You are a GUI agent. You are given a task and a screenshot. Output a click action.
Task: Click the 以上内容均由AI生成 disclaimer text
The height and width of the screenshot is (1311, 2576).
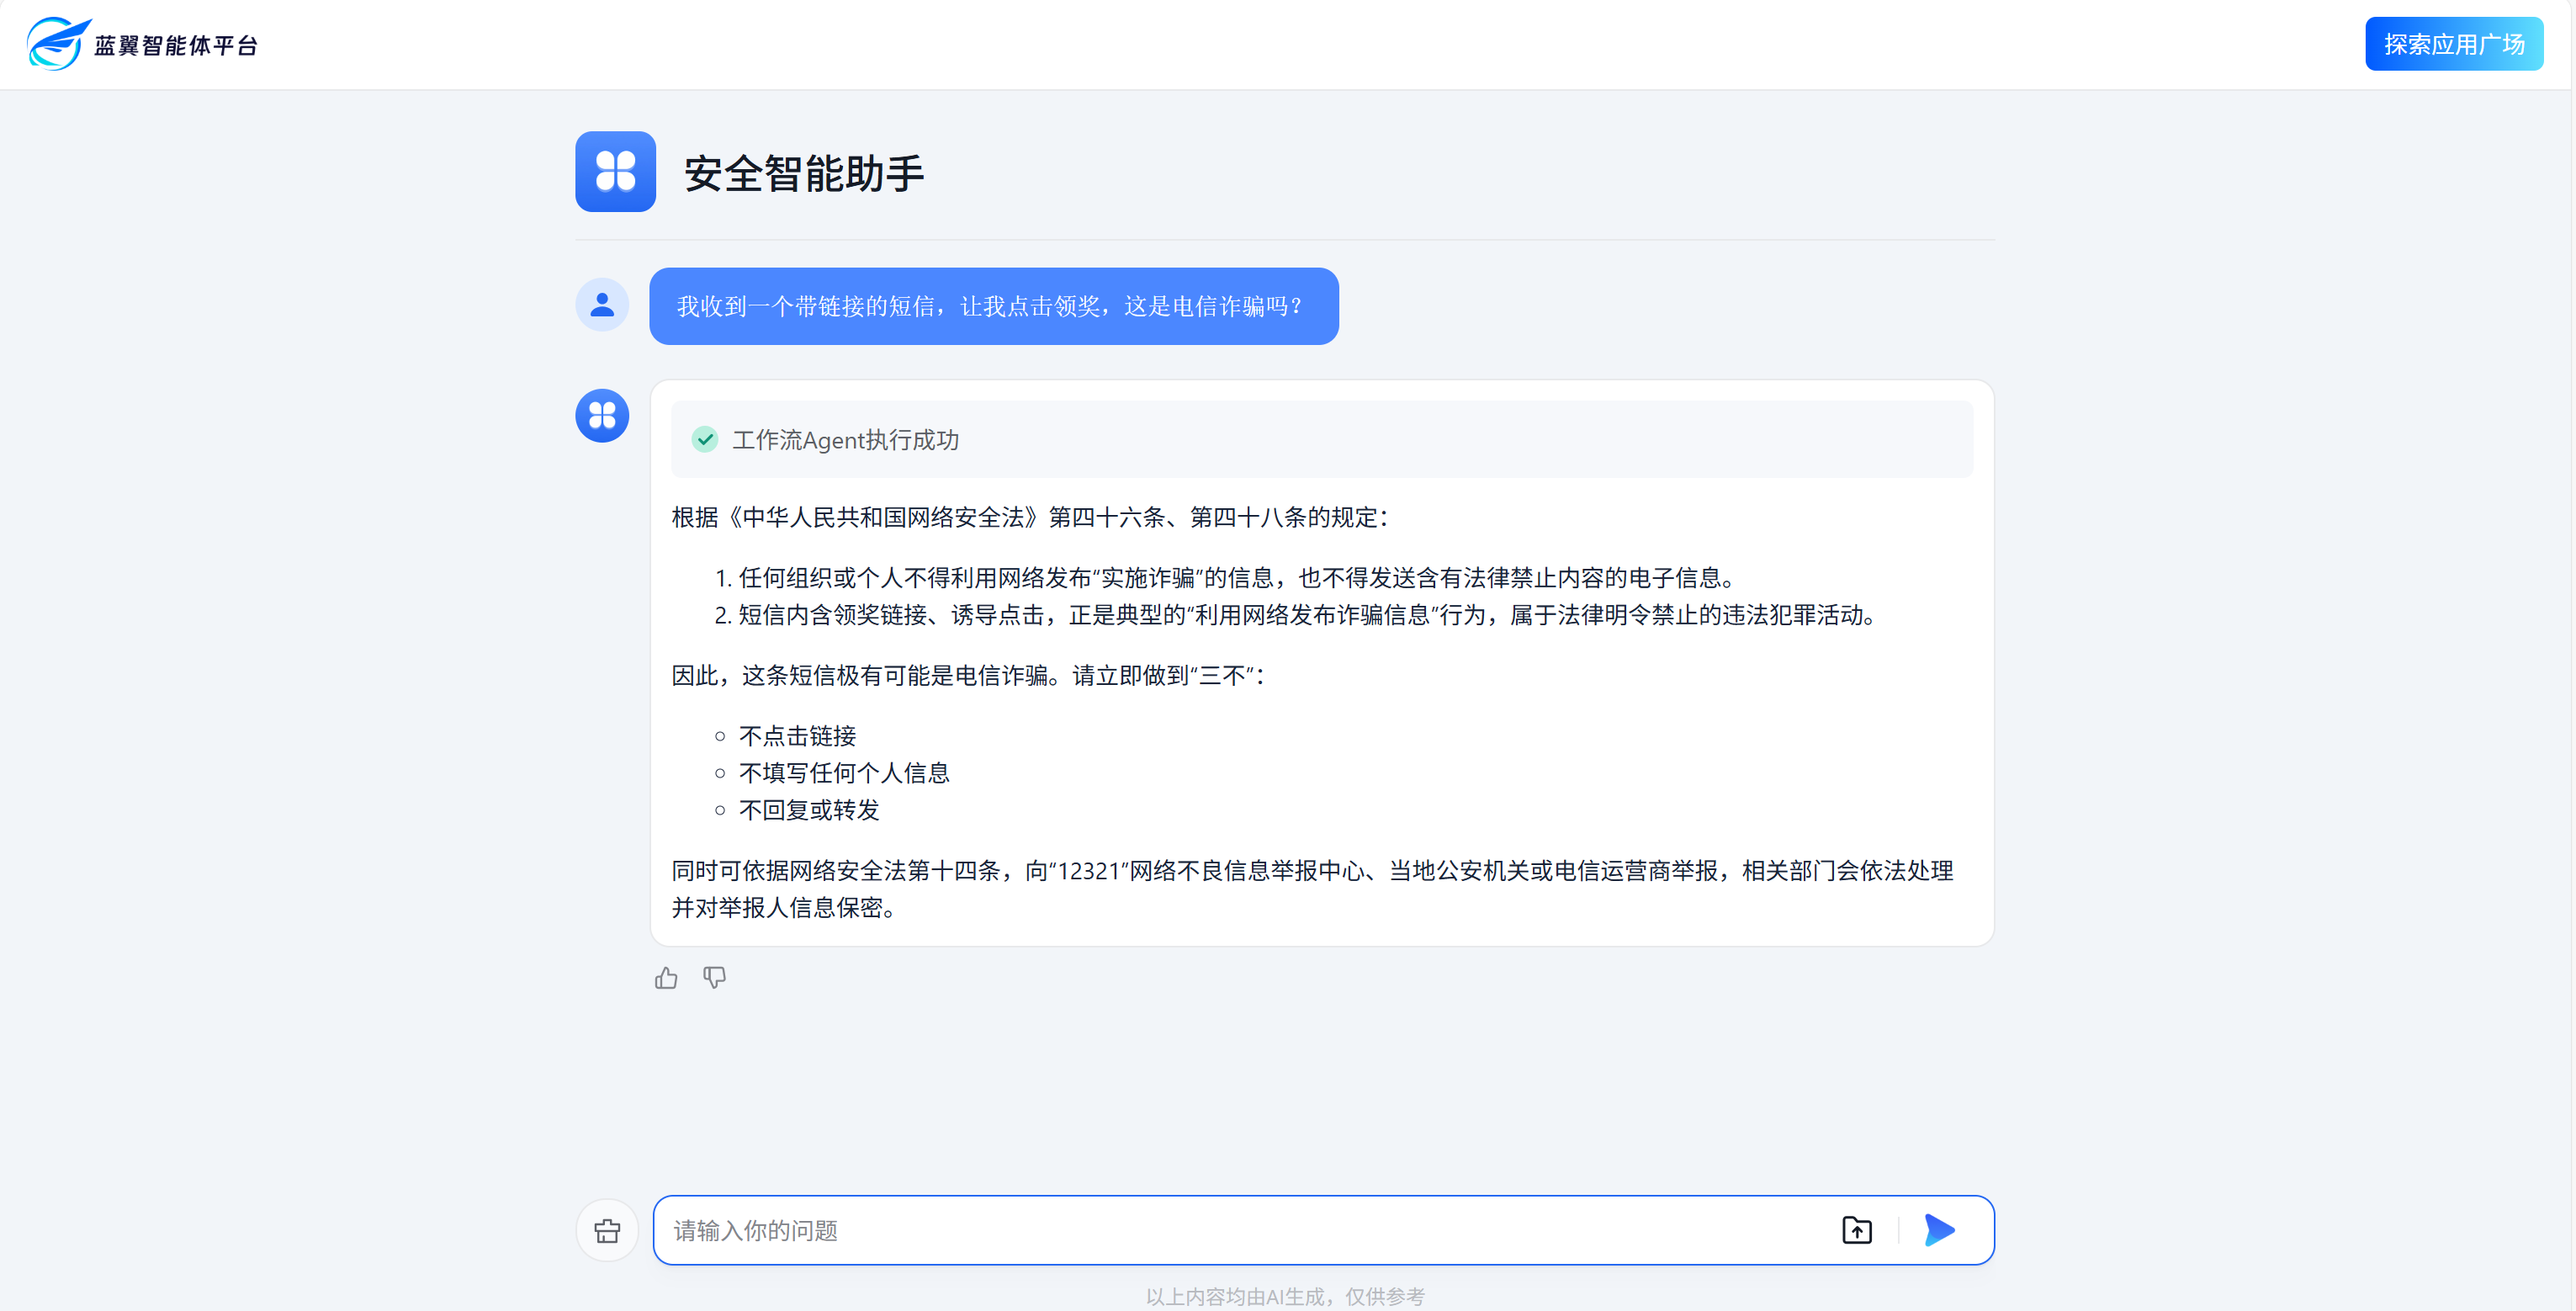[1284, 1297]
